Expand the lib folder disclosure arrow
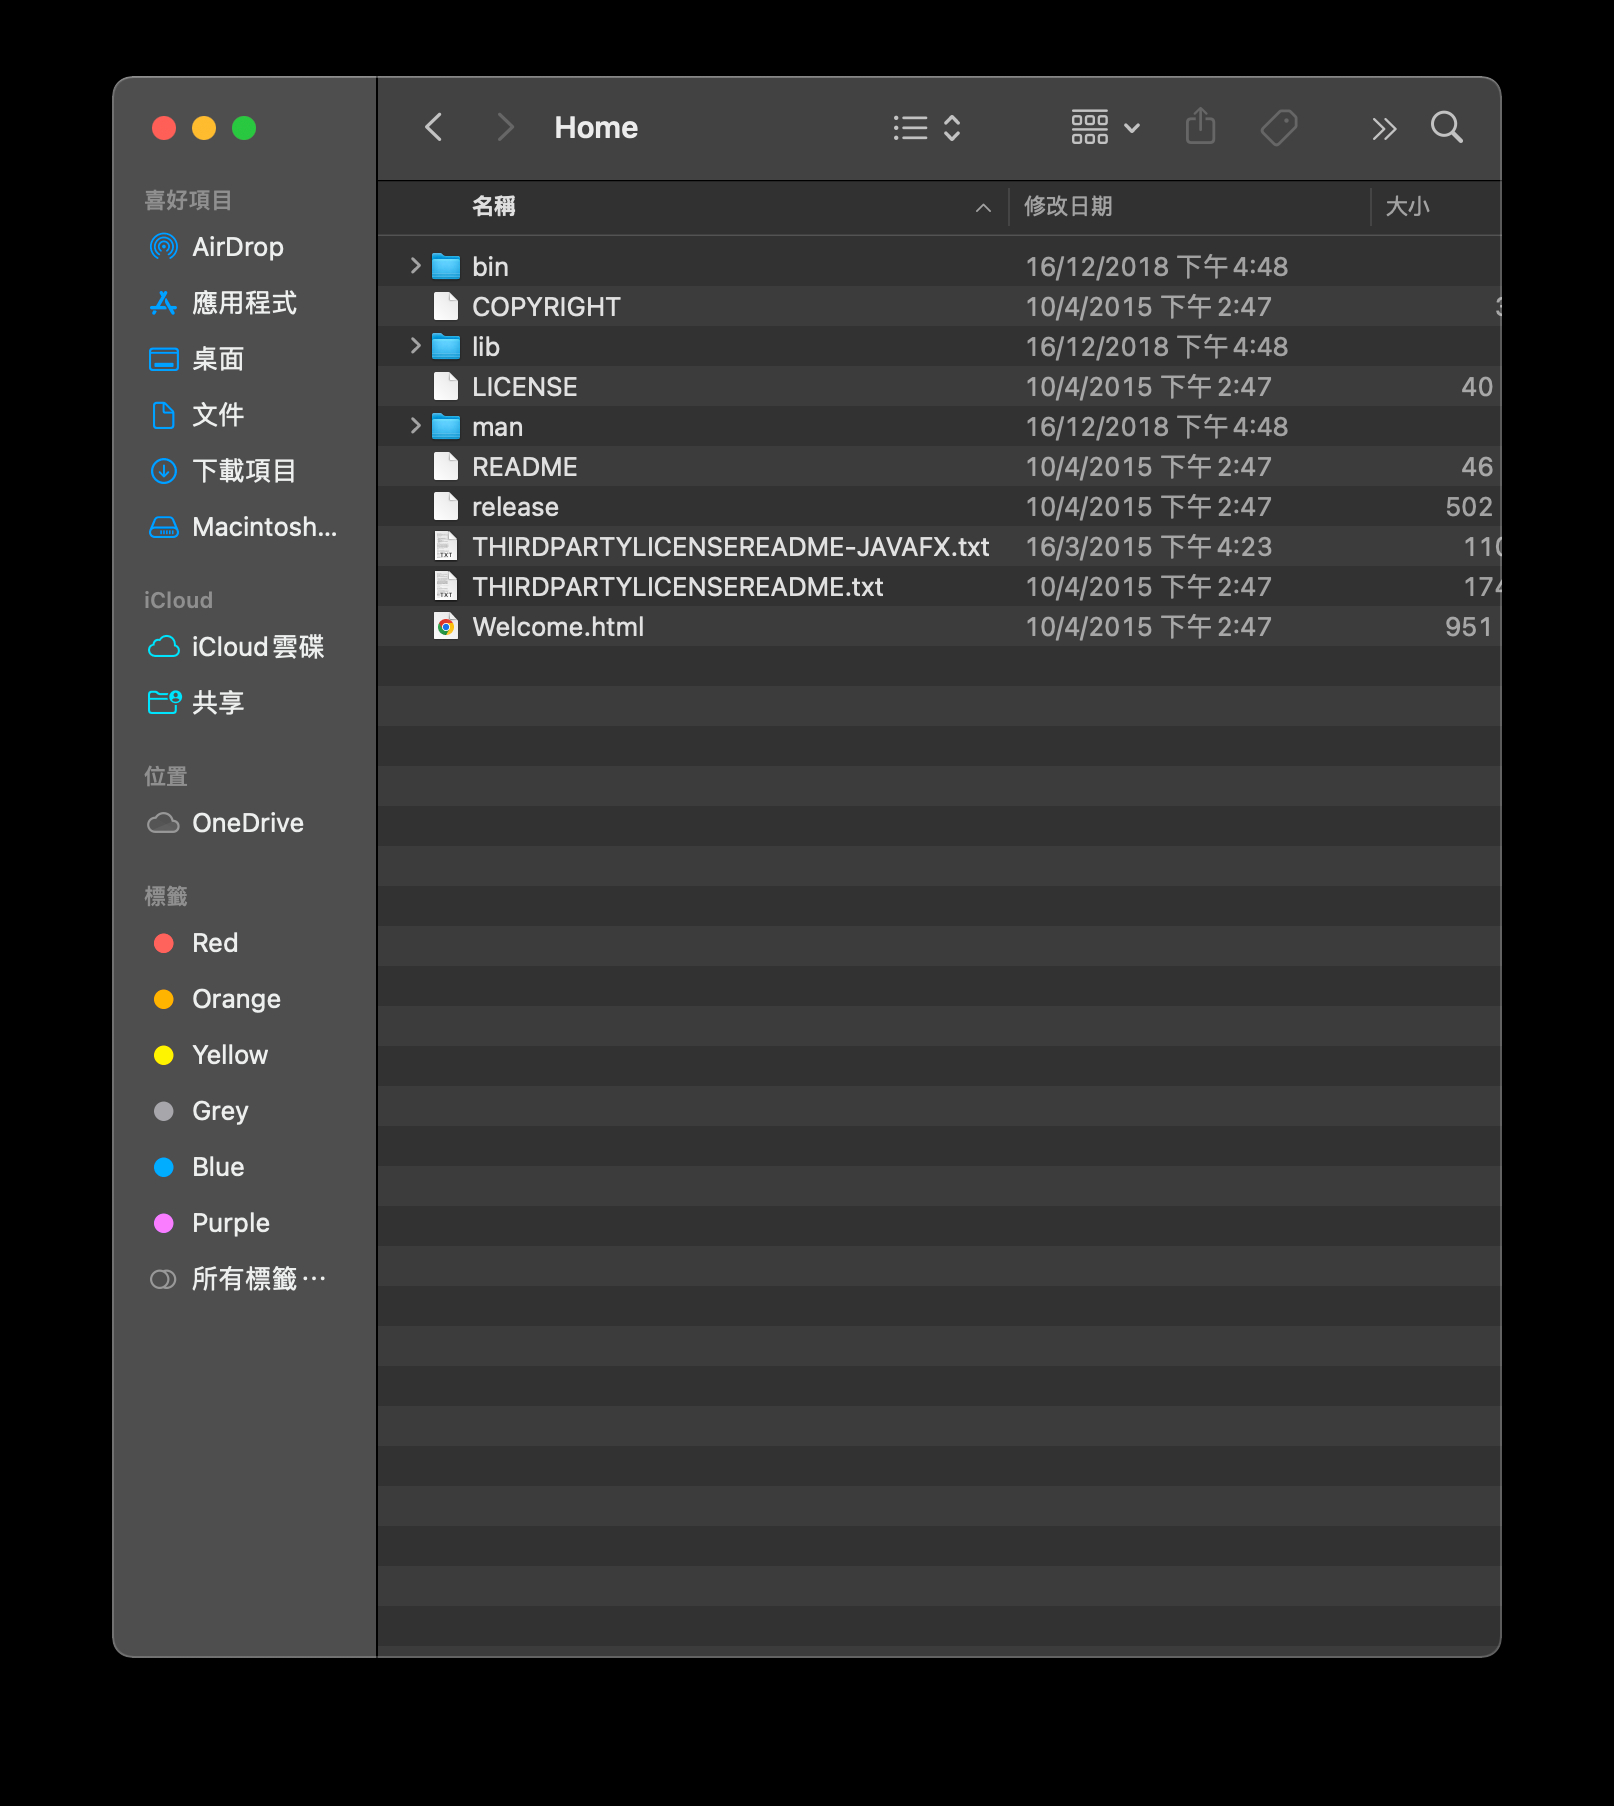The image size is (1614, 1806). [x=415, y=346]
